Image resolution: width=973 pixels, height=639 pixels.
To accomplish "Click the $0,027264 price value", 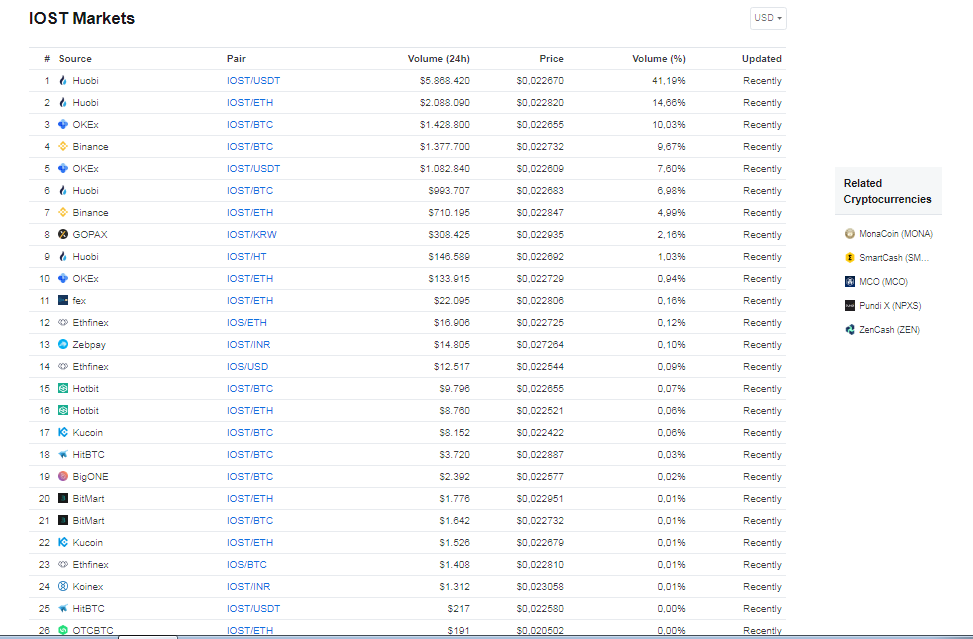I will (540, 344).
